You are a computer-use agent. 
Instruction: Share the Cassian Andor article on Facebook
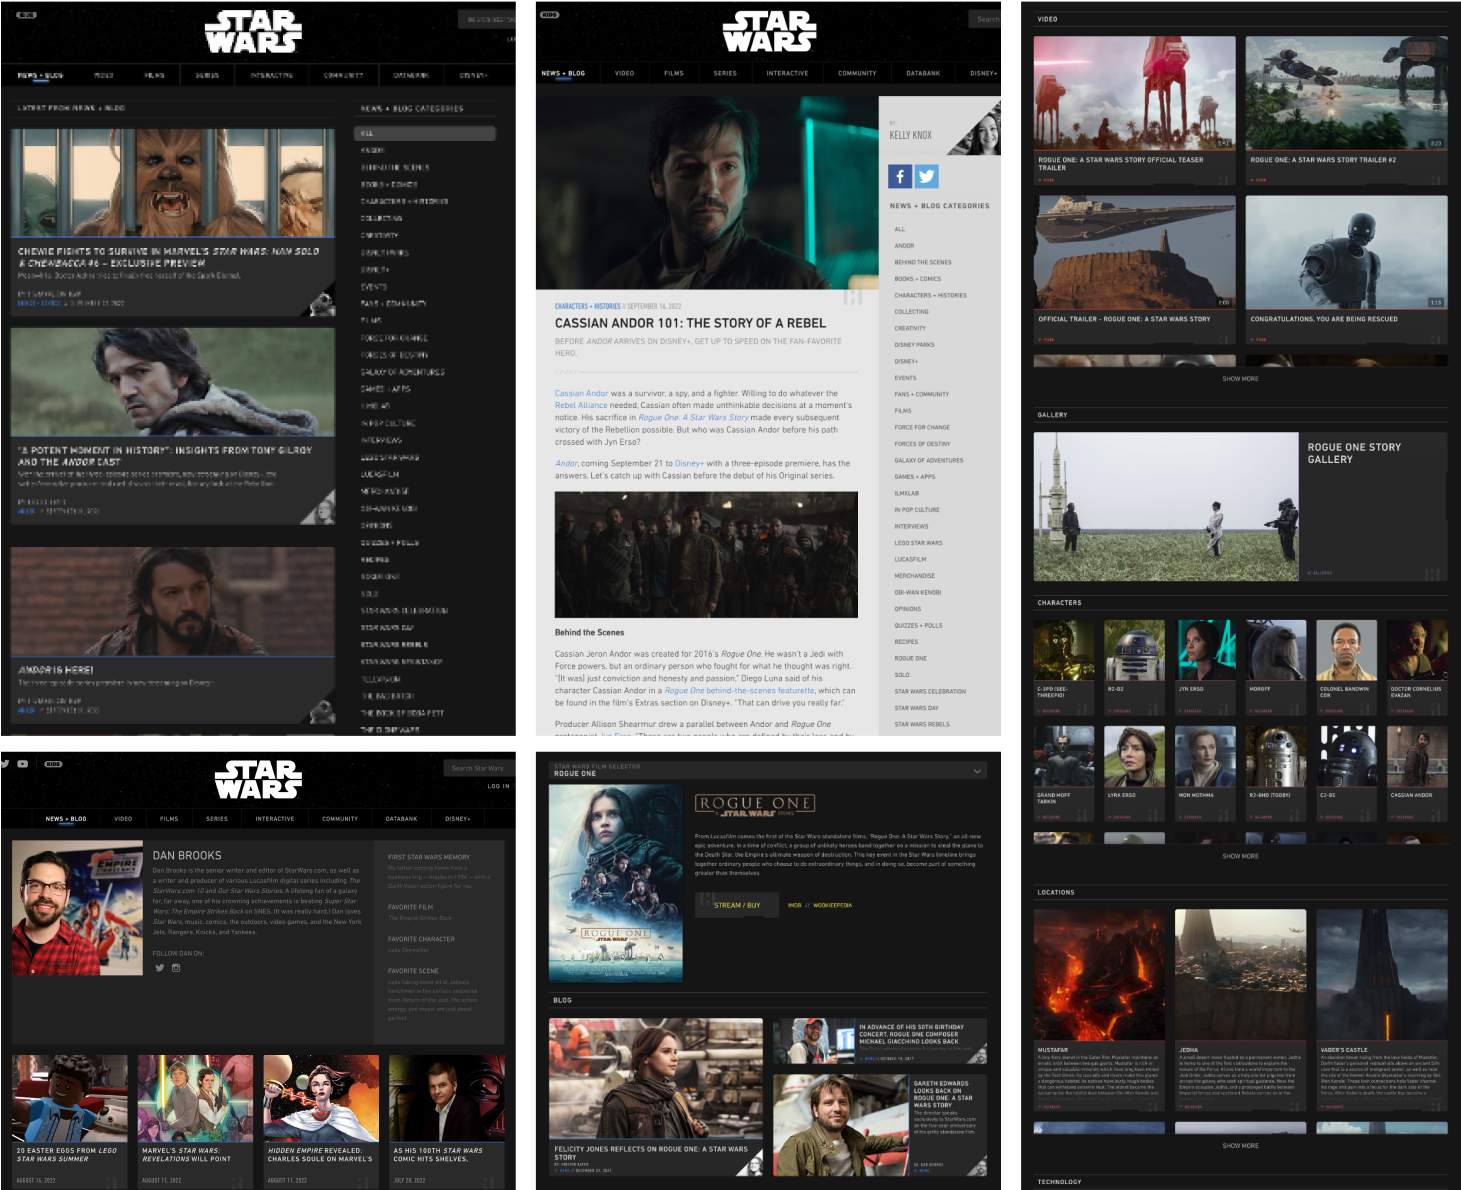pos(899,176)
